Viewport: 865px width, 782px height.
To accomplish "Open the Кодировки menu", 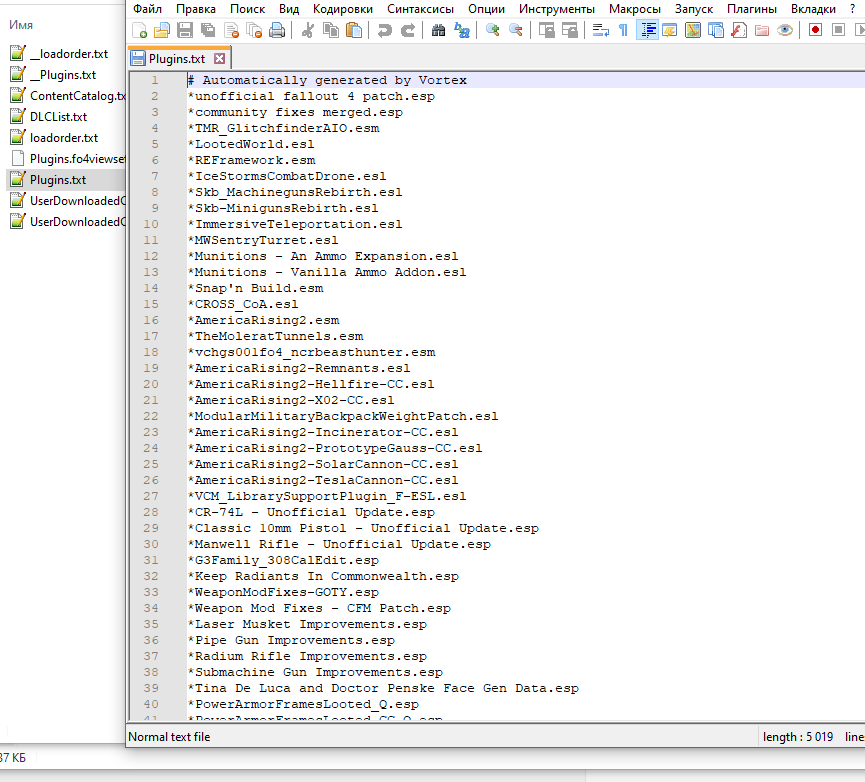I will pyautogui.click(x=343, y=9).
